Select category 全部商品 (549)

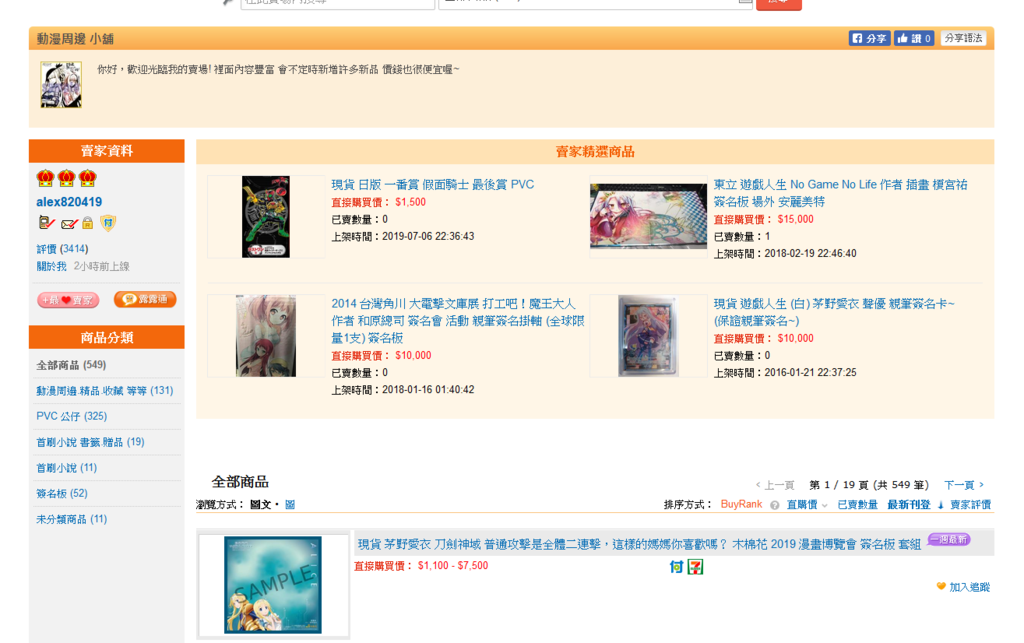pyautogui.click(x=71, y=365)
